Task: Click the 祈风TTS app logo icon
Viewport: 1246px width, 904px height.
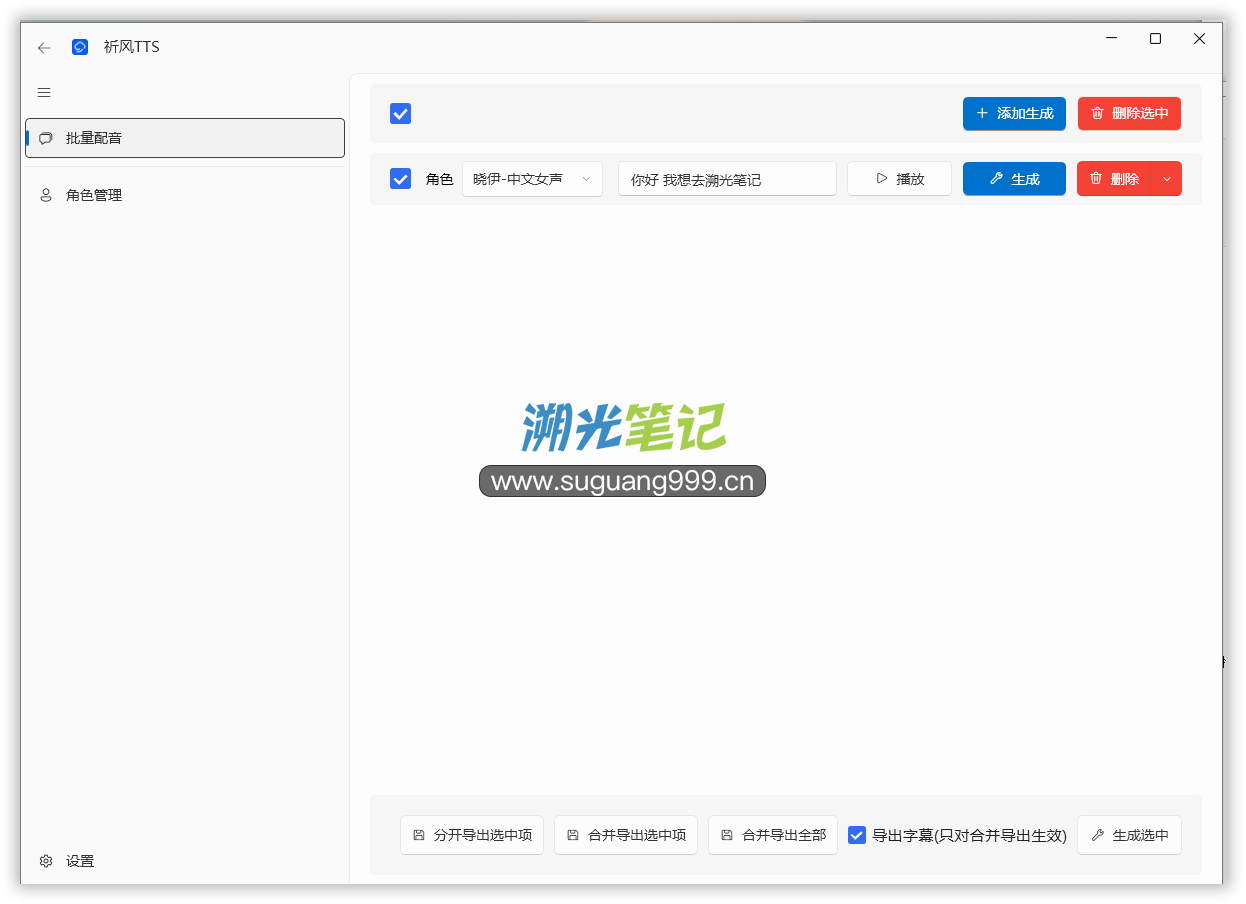Action: tap(80, 47)
